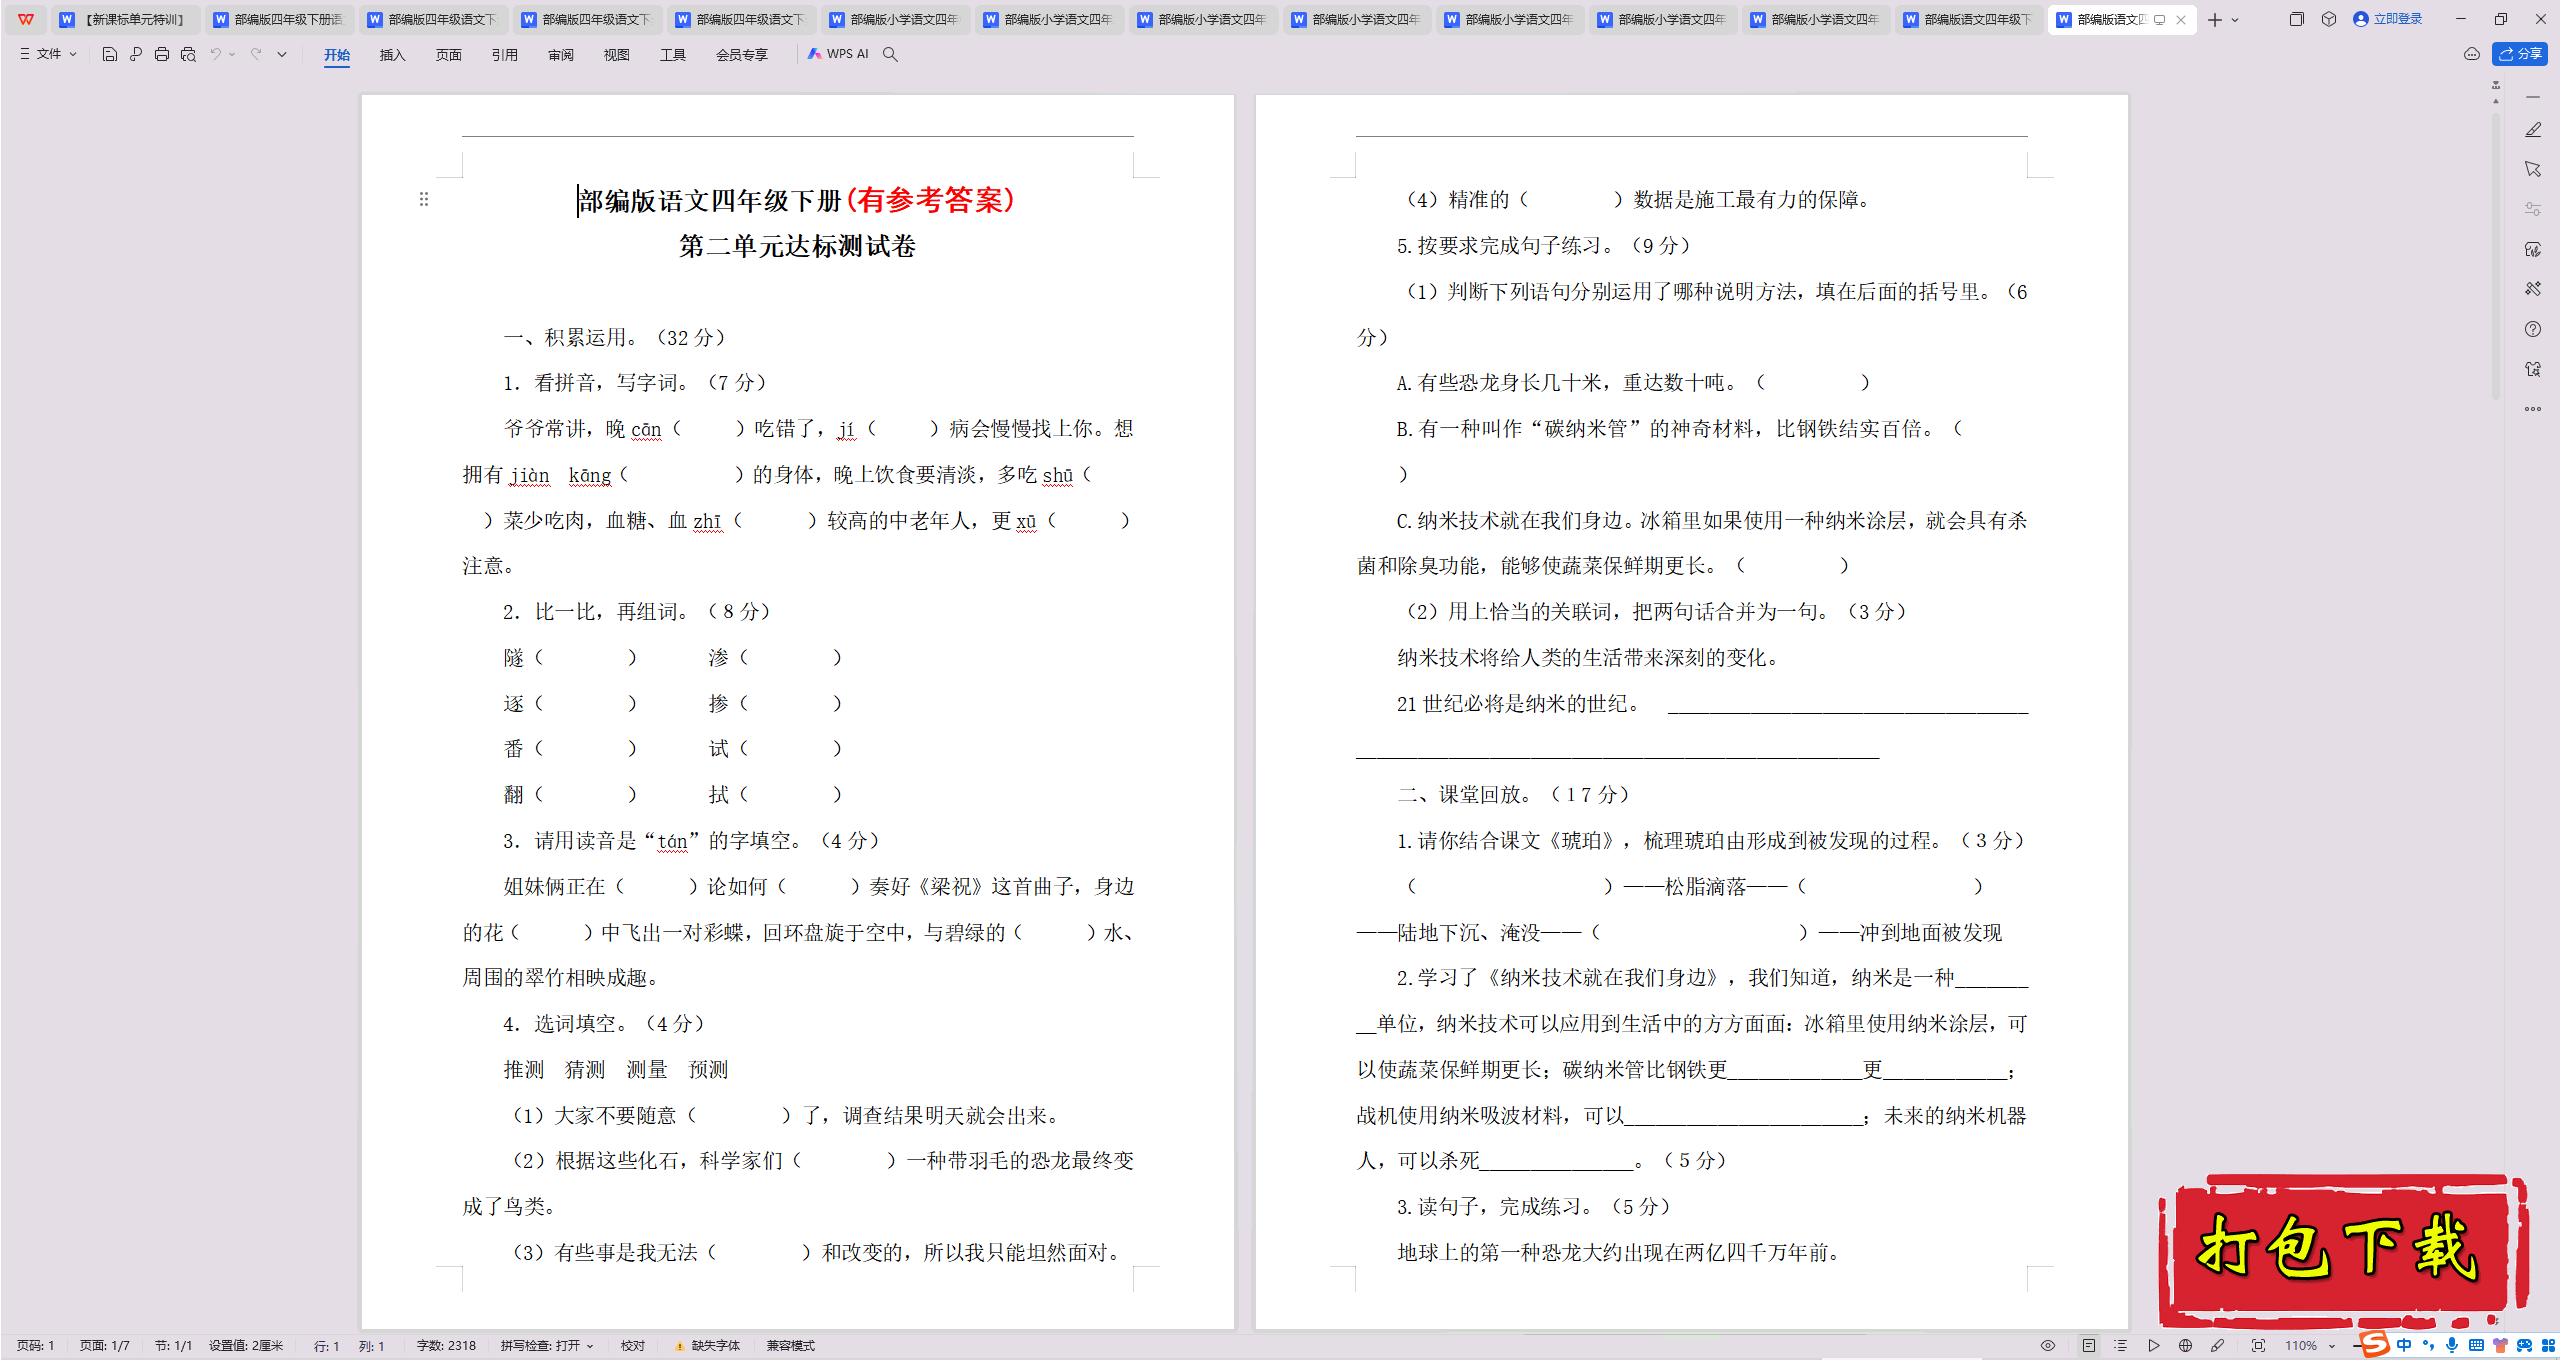The image size is (2560, 1360).
Task: Open print preview
Action: pyautogui.click(x=188, y=54)
